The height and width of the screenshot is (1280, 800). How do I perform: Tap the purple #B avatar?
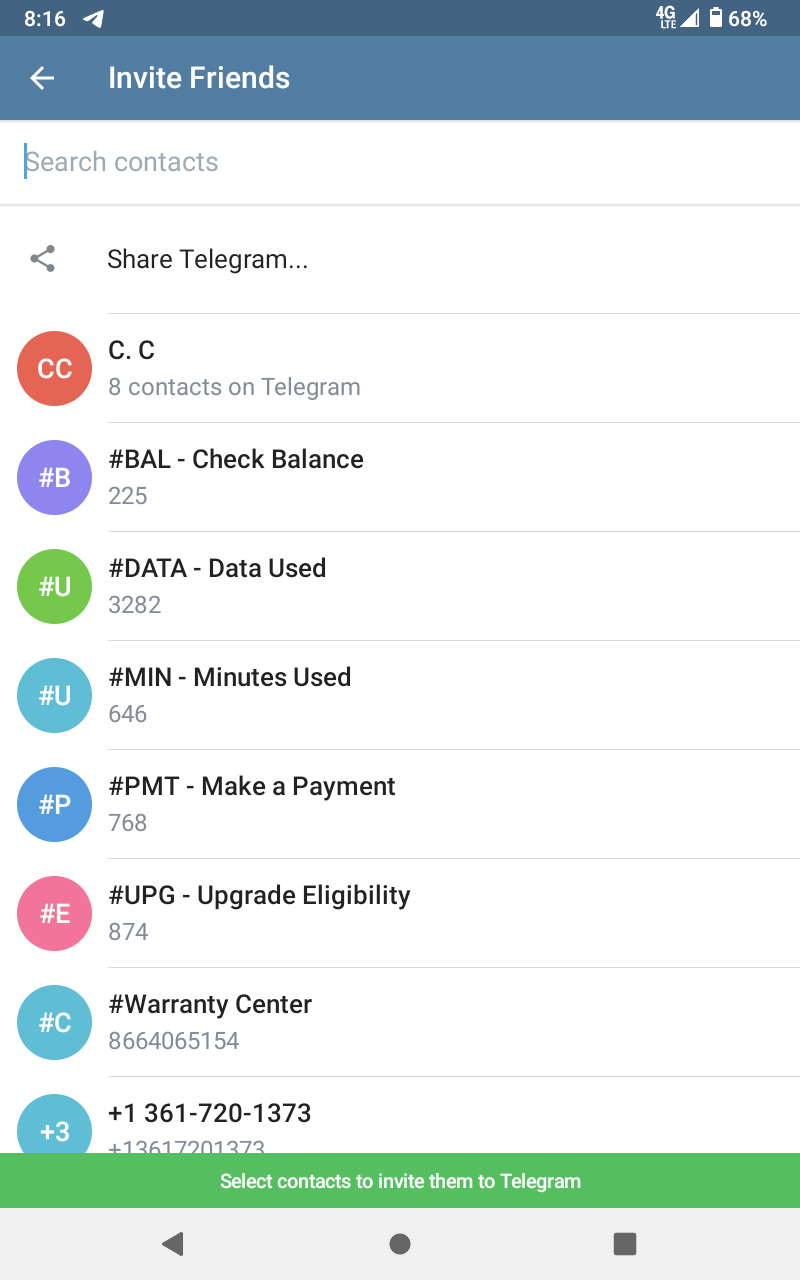point(55,477)
